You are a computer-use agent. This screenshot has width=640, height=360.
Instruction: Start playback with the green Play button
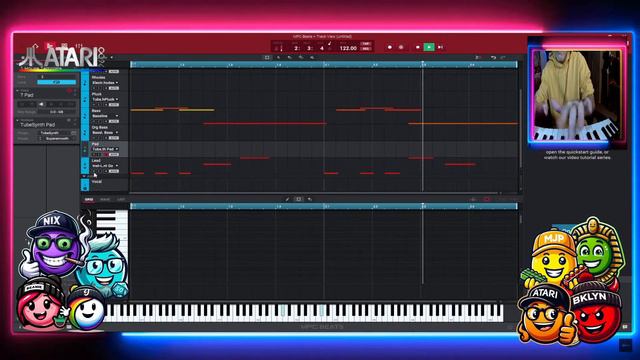[x=429, y=47]
